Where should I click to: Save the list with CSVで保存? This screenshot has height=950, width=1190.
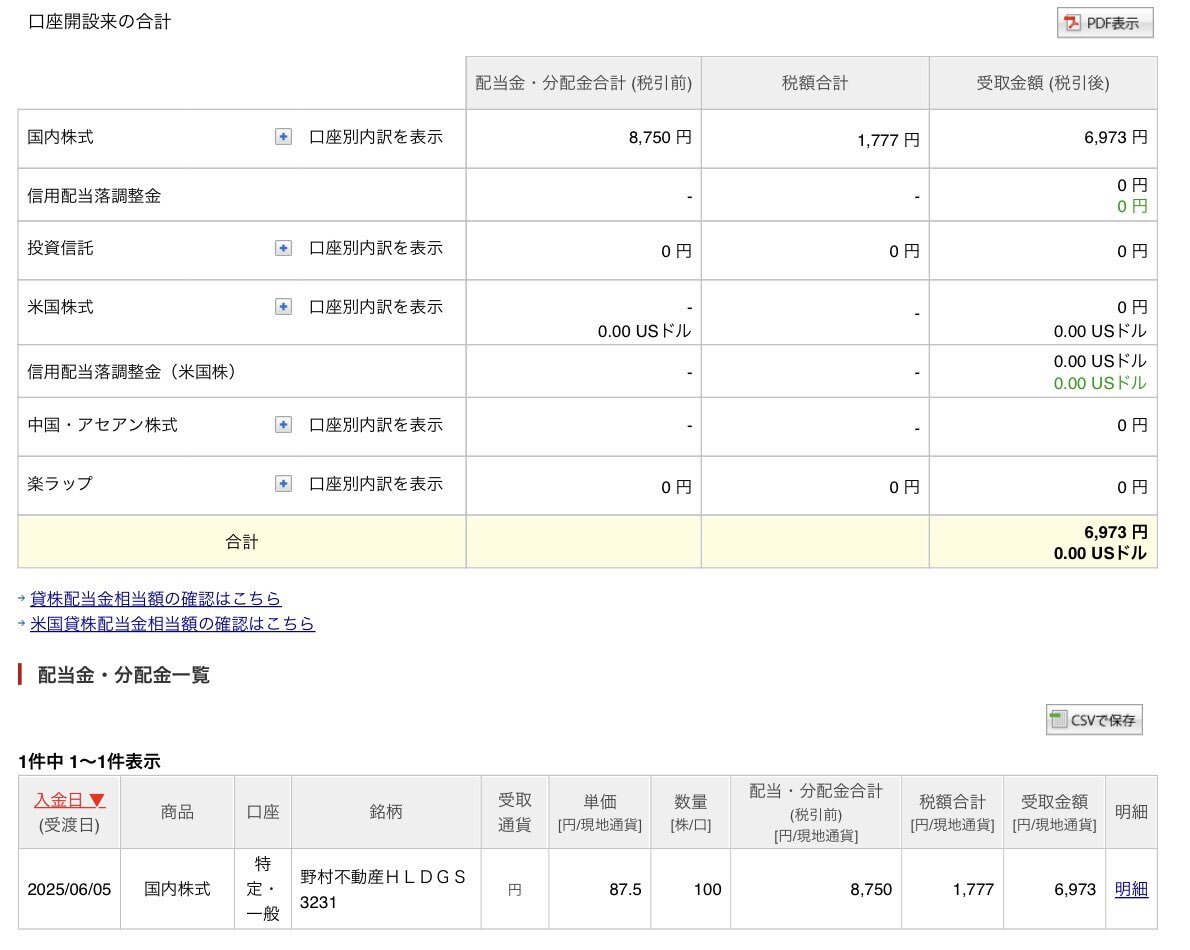coord(1094,720)
